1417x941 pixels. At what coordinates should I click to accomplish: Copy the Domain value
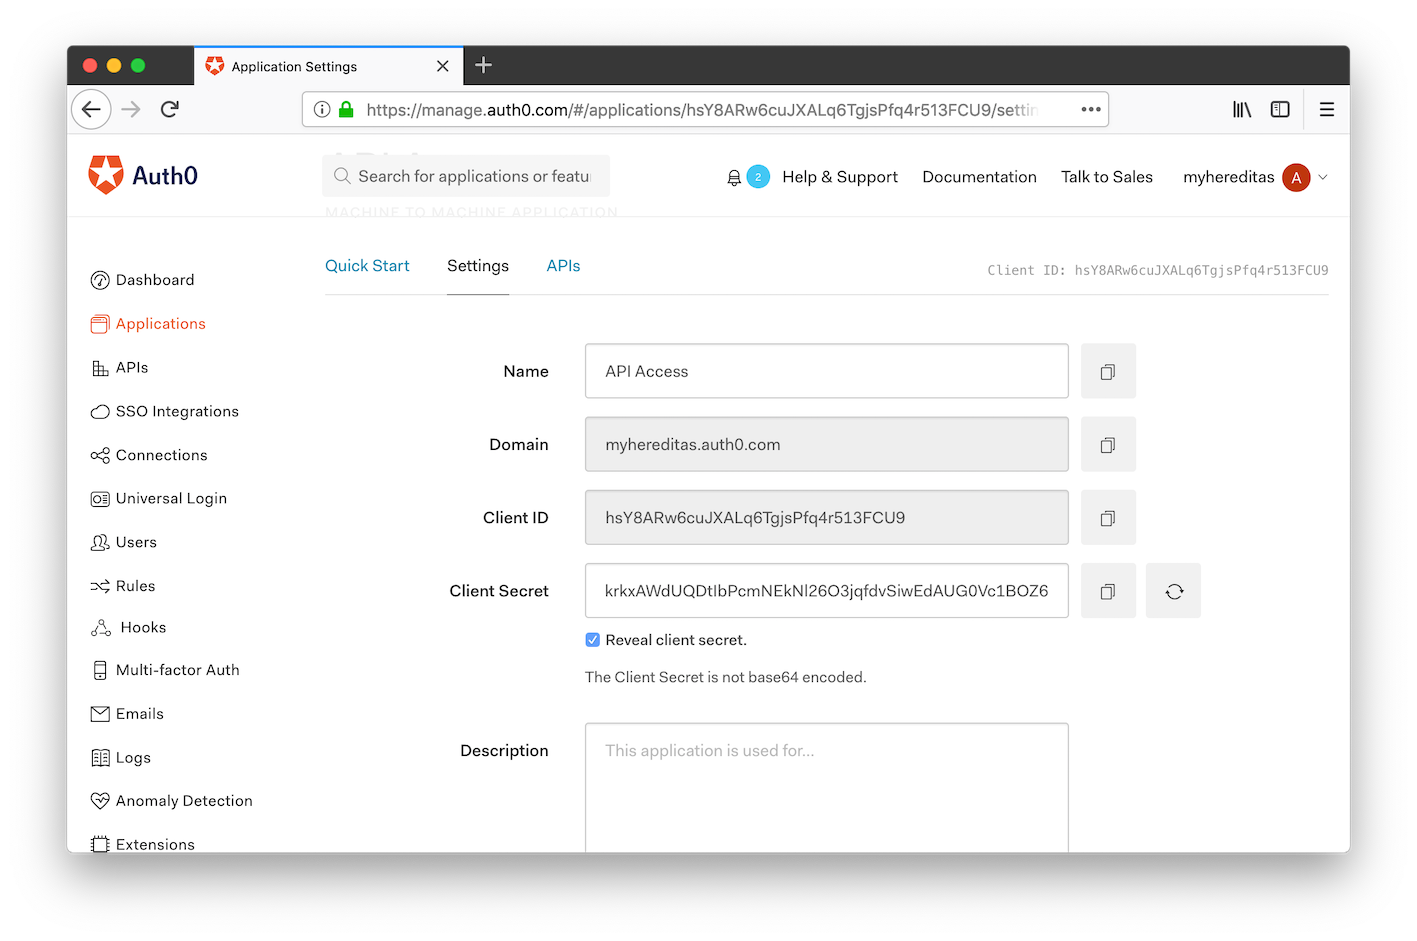coord(1108,444)
